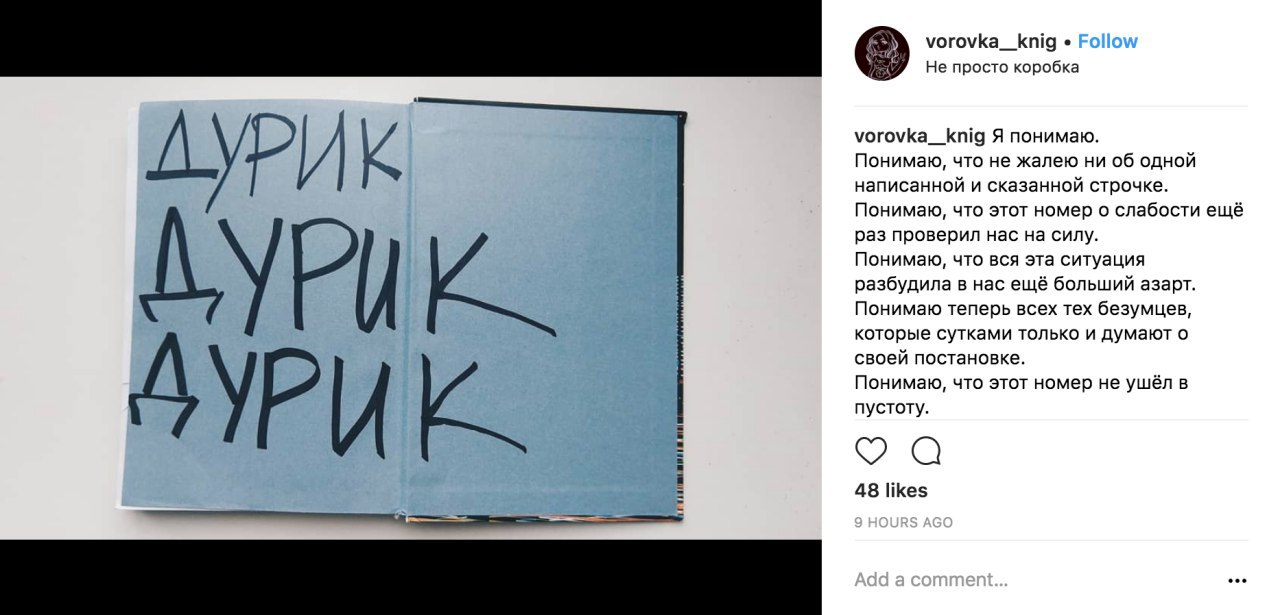Follow the vorovka__knig account

coord(1108,41)
